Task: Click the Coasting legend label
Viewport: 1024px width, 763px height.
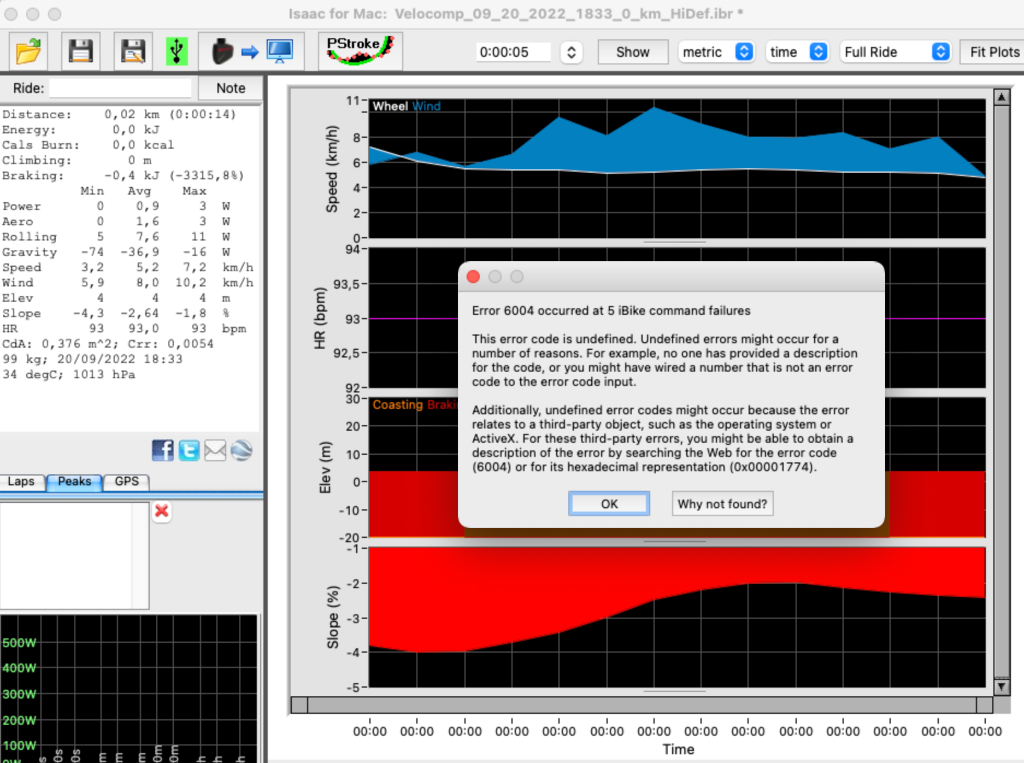Action: click(398, 405)
